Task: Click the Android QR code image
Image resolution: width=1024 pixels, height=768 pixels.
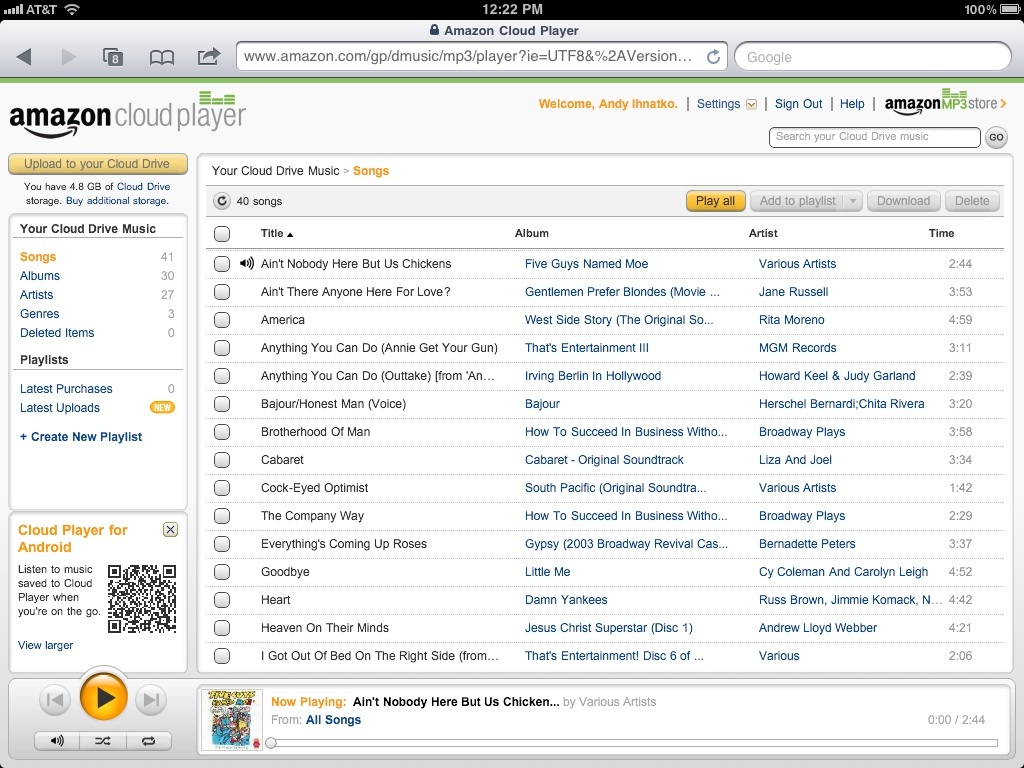Action: [142, 598]
